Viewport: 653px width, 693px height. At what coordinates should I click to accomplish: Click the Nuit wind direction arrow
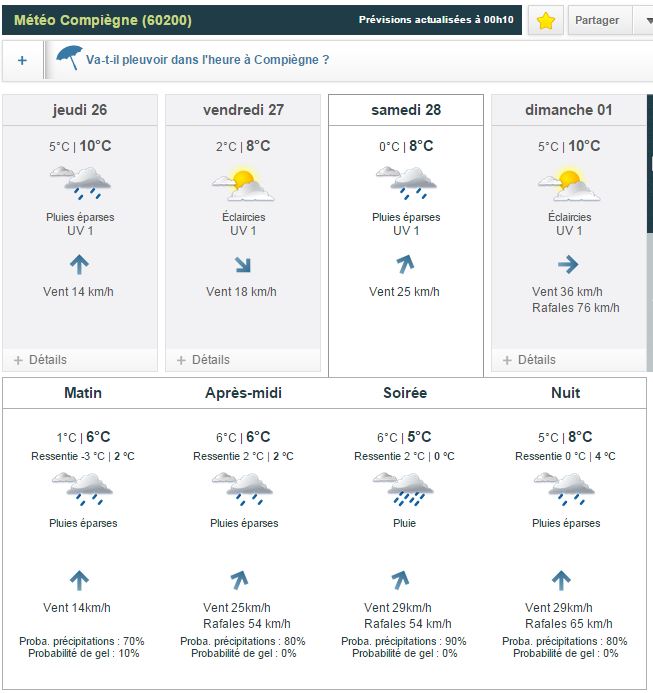tap(561, 580)
